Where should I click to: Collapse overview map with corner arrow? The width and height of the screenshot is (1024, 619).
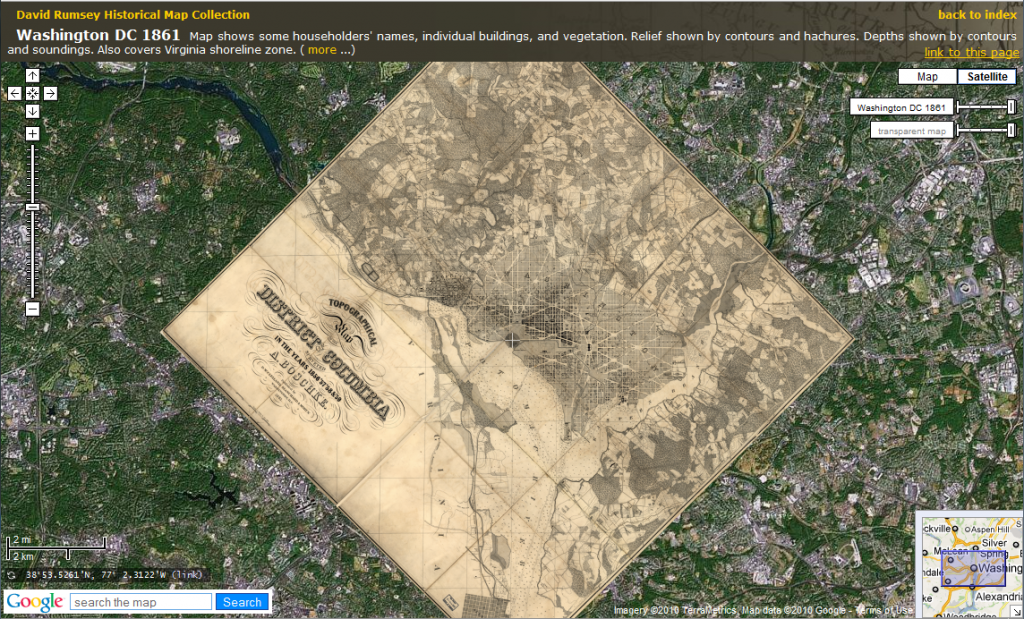(x=1017, y=612)
